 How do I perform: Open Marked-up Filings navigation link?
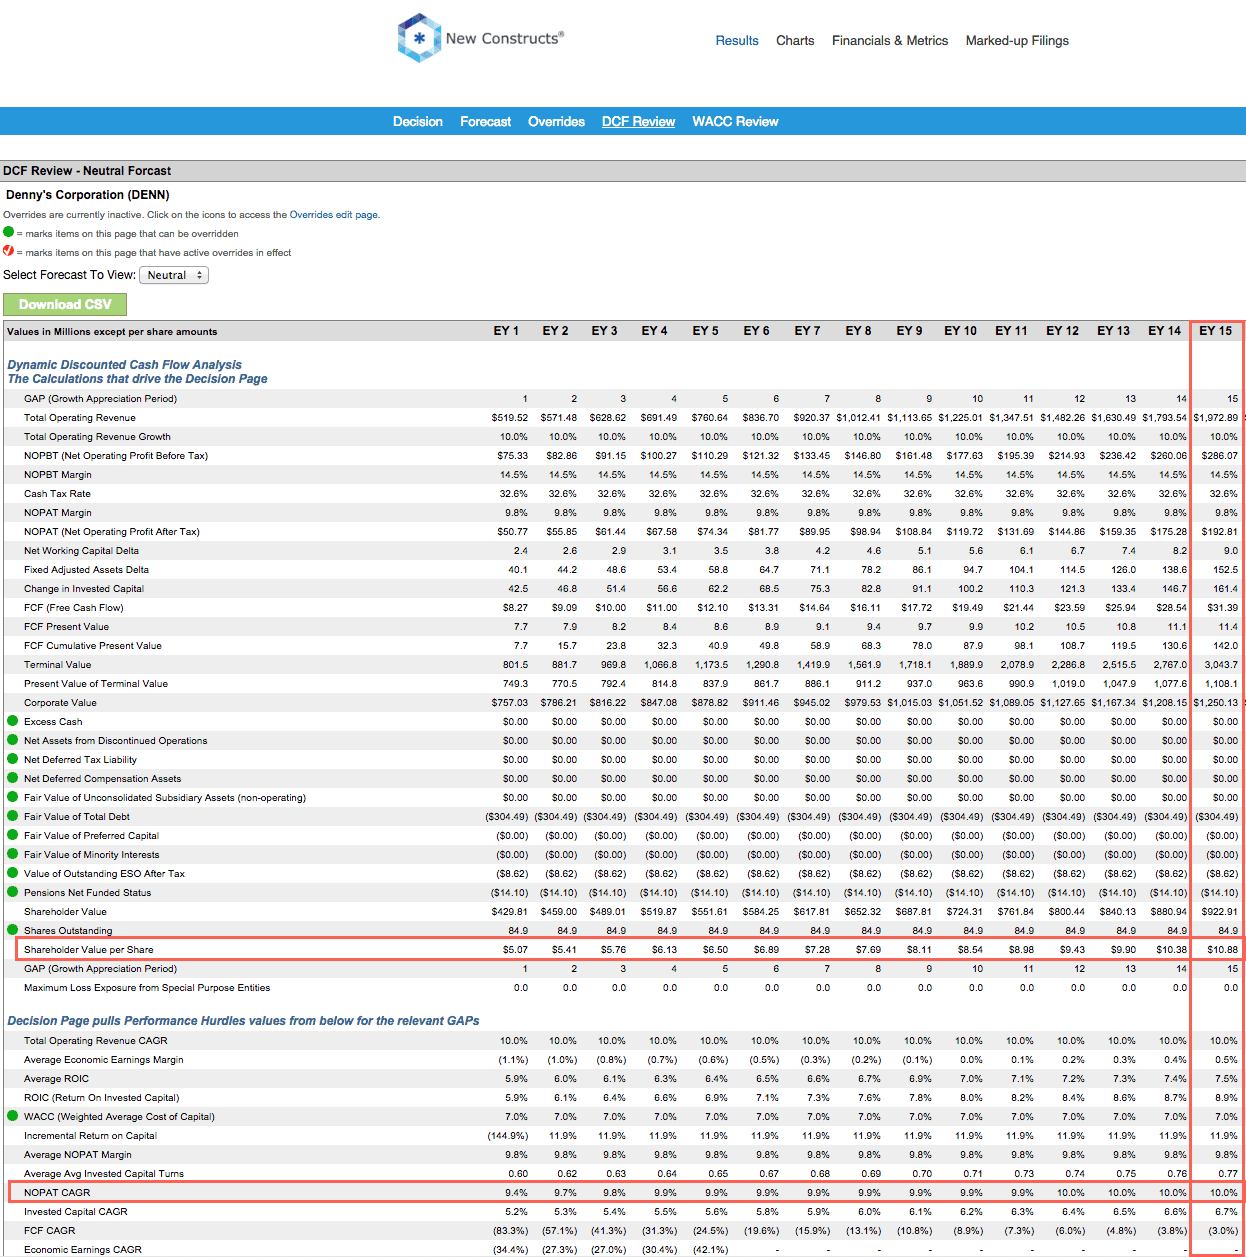1017,41
